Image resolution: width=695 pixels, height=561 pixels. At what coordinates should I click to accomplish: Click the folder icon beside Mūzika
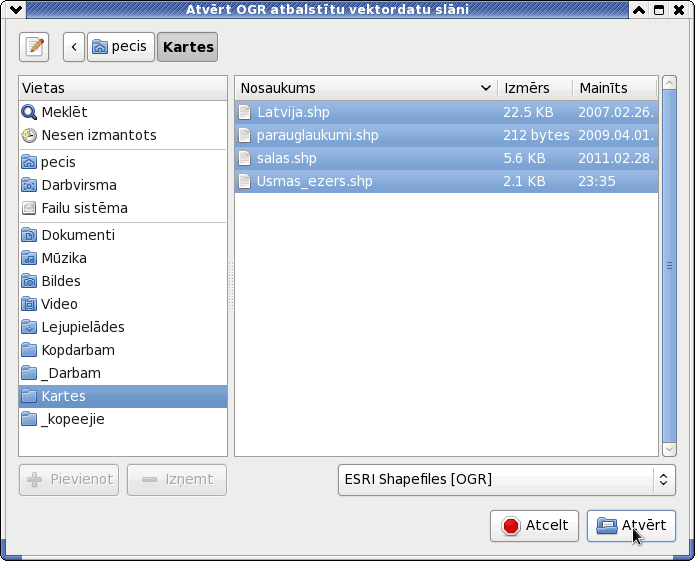tap(29, 258)
